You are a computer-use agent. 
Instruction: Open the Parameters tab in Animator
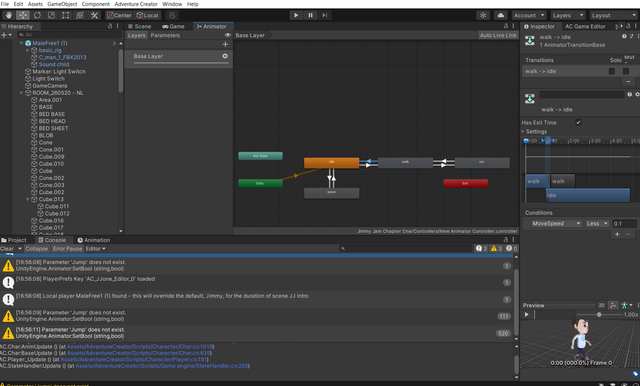(x=165, y=35)
